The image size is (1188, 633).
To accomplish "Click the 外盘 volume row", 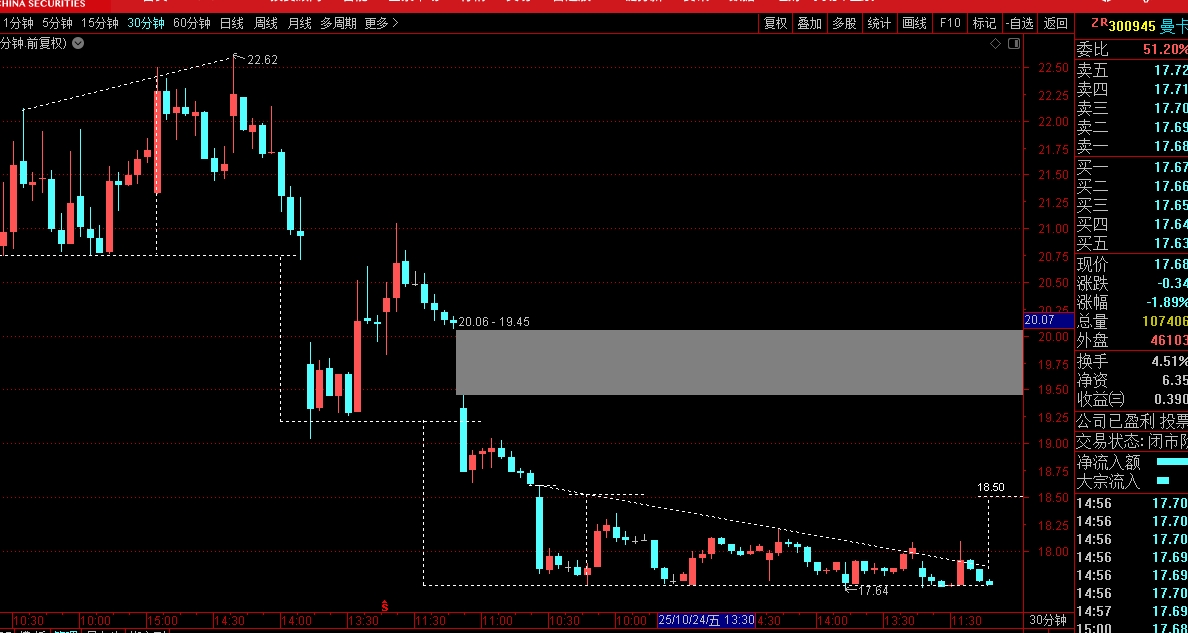I will coord(1132,340).
